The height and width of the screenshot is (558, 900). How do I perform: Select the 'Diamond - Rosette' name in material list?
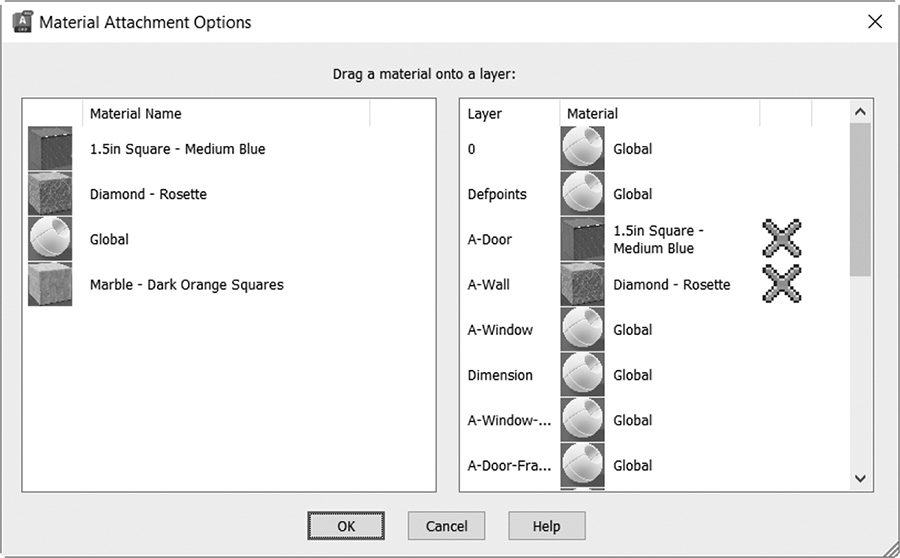(148, 194)
